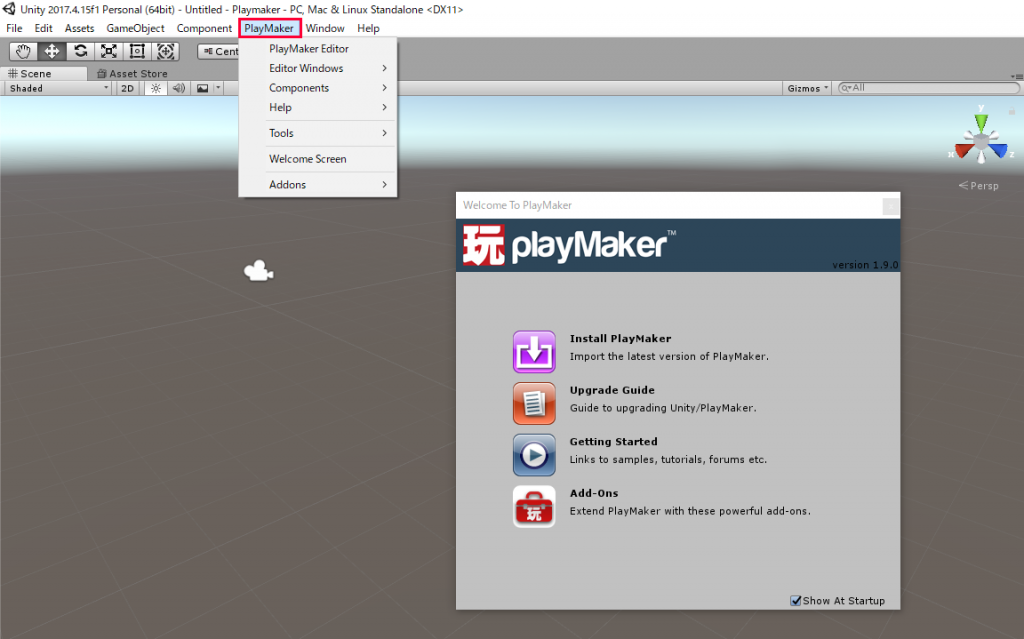Click the Install PlayMaker icon

pyautogui.click(x=534, y=352)
